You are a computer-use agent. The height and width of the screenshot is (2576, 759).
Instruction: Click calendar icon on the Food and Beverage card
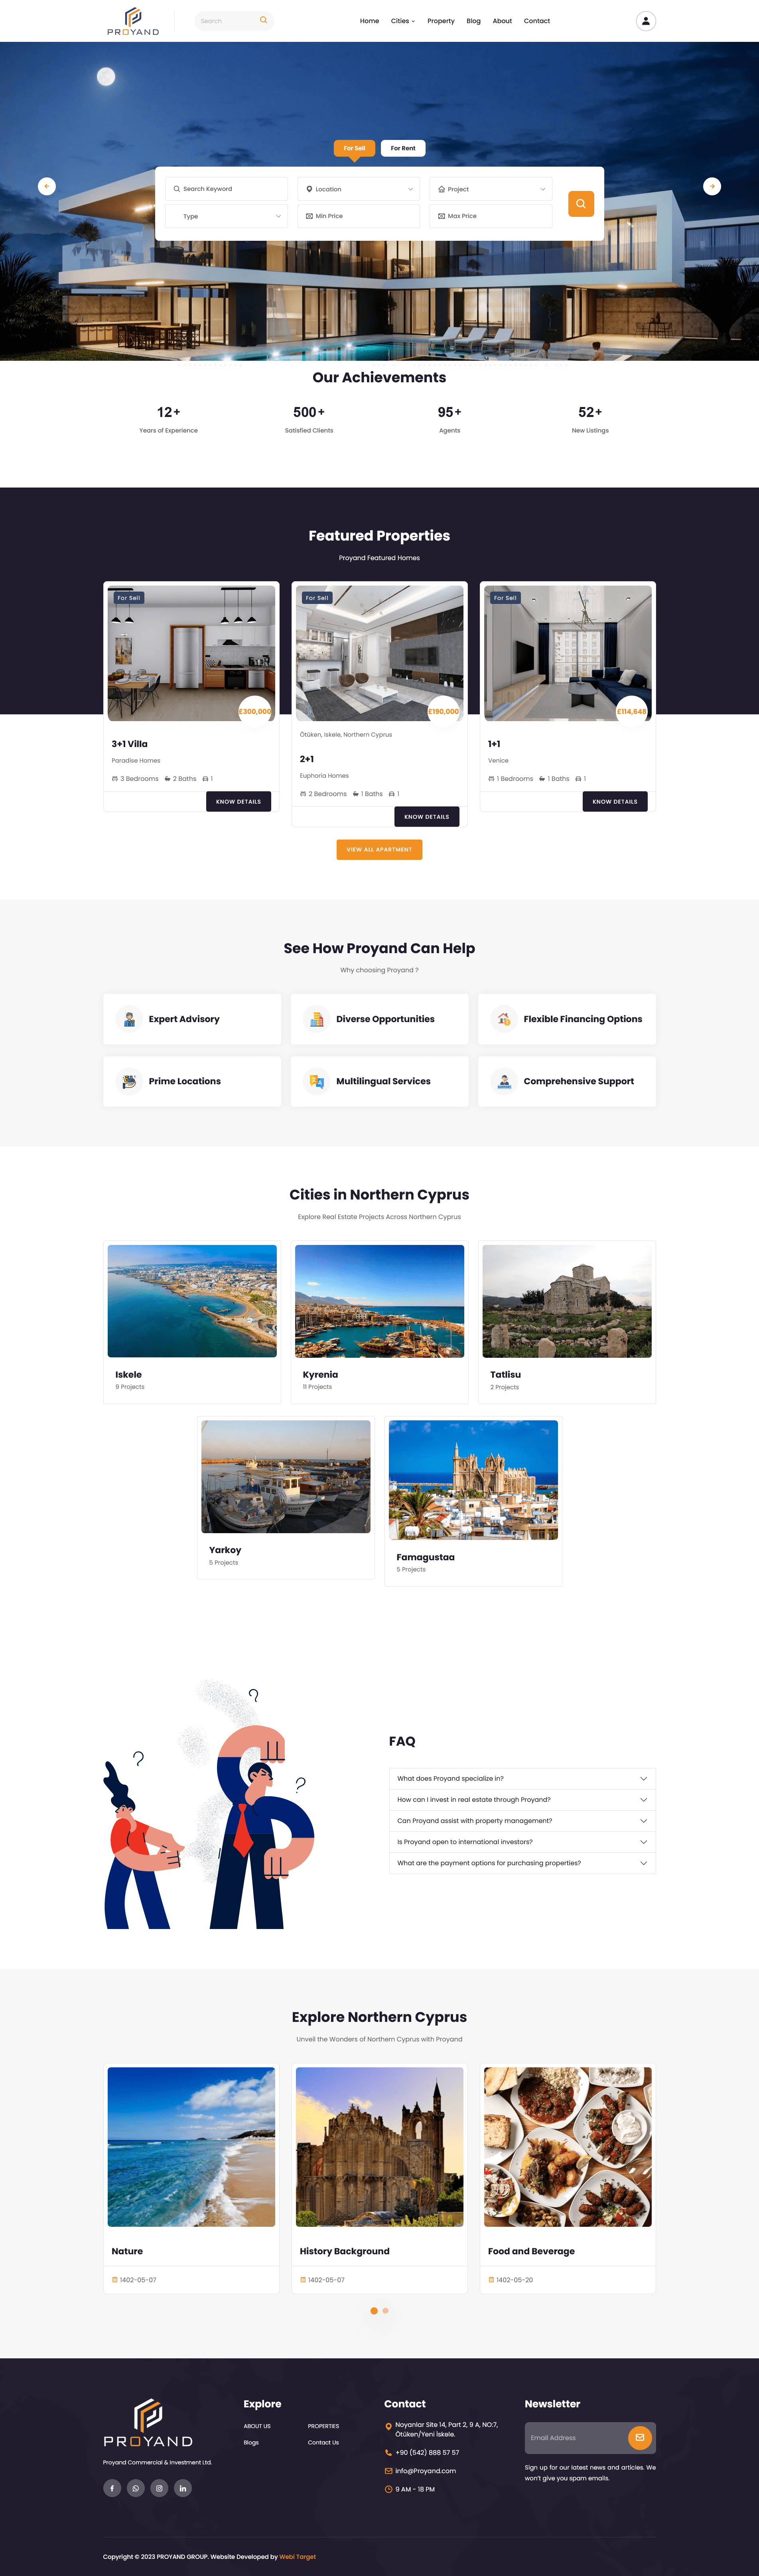(x=491, y=2280)
